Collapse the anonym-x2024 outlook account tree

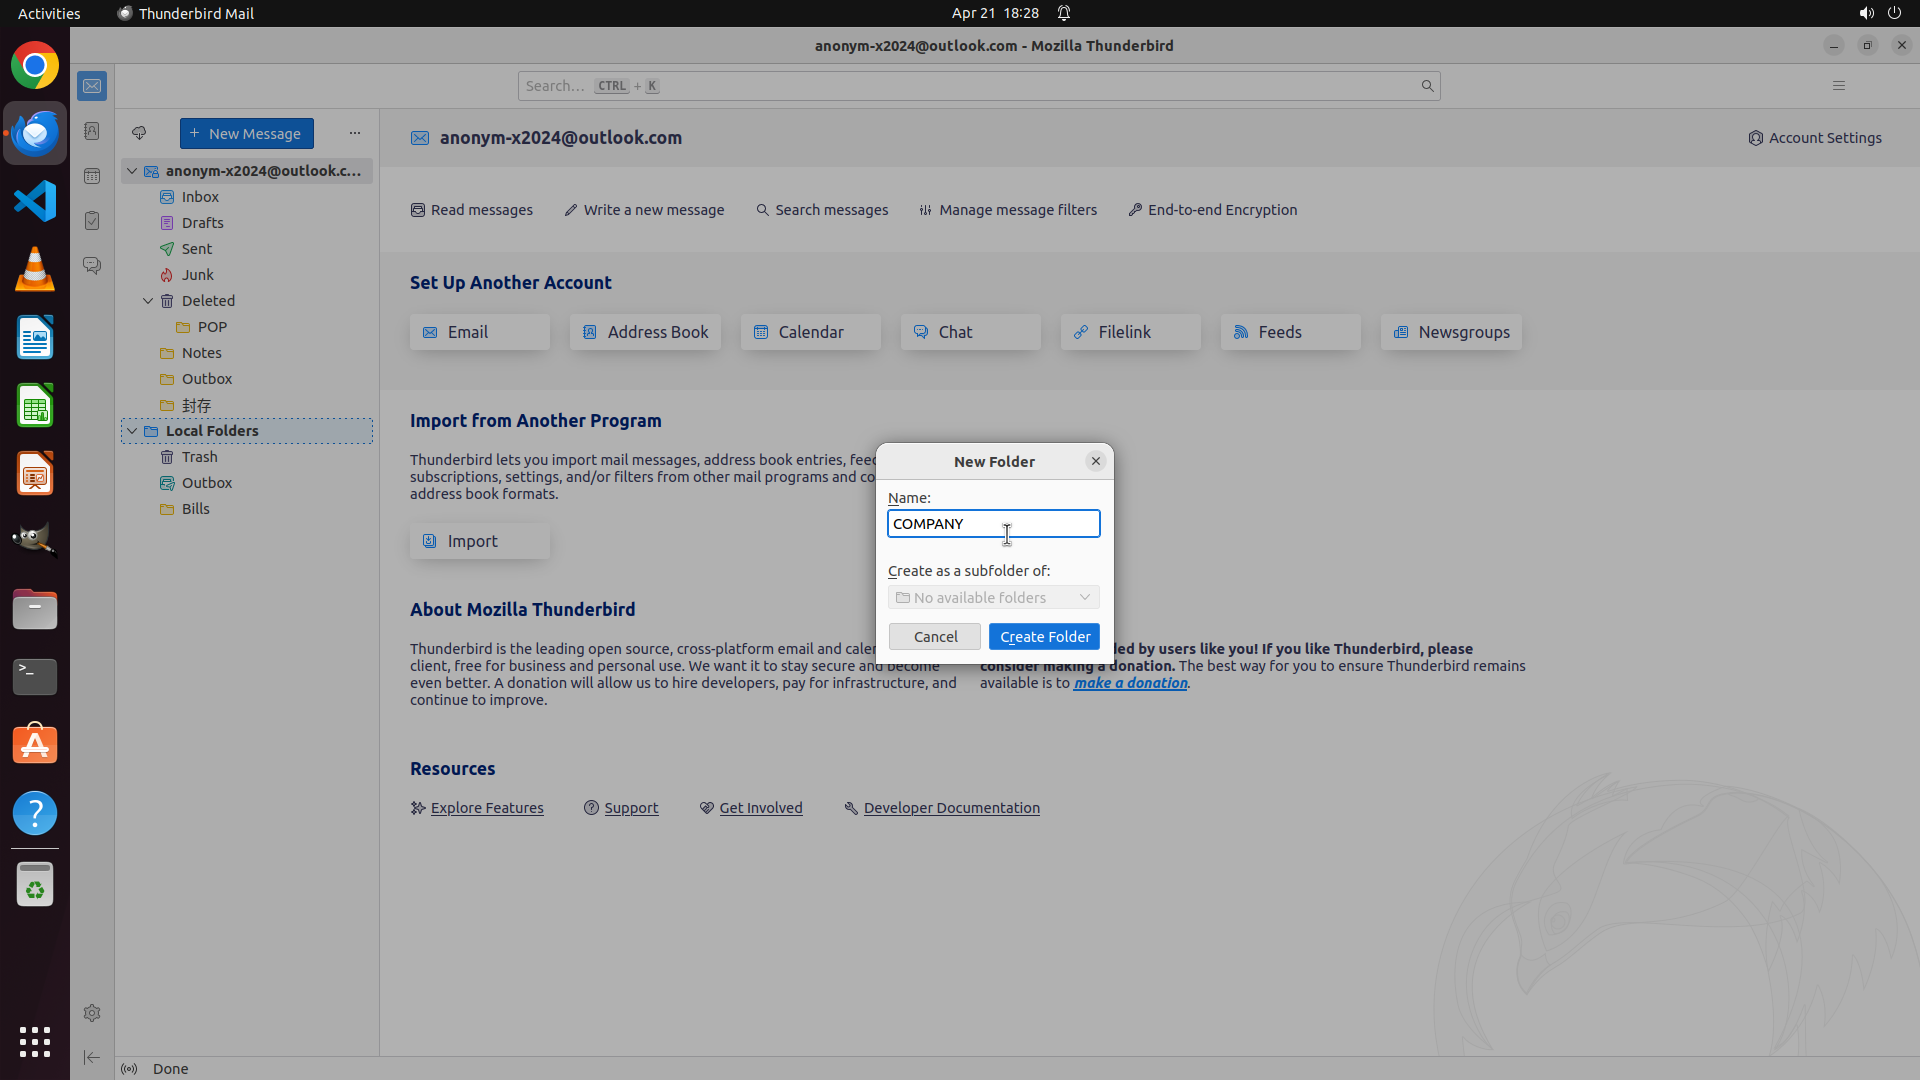tap(132, 171)
